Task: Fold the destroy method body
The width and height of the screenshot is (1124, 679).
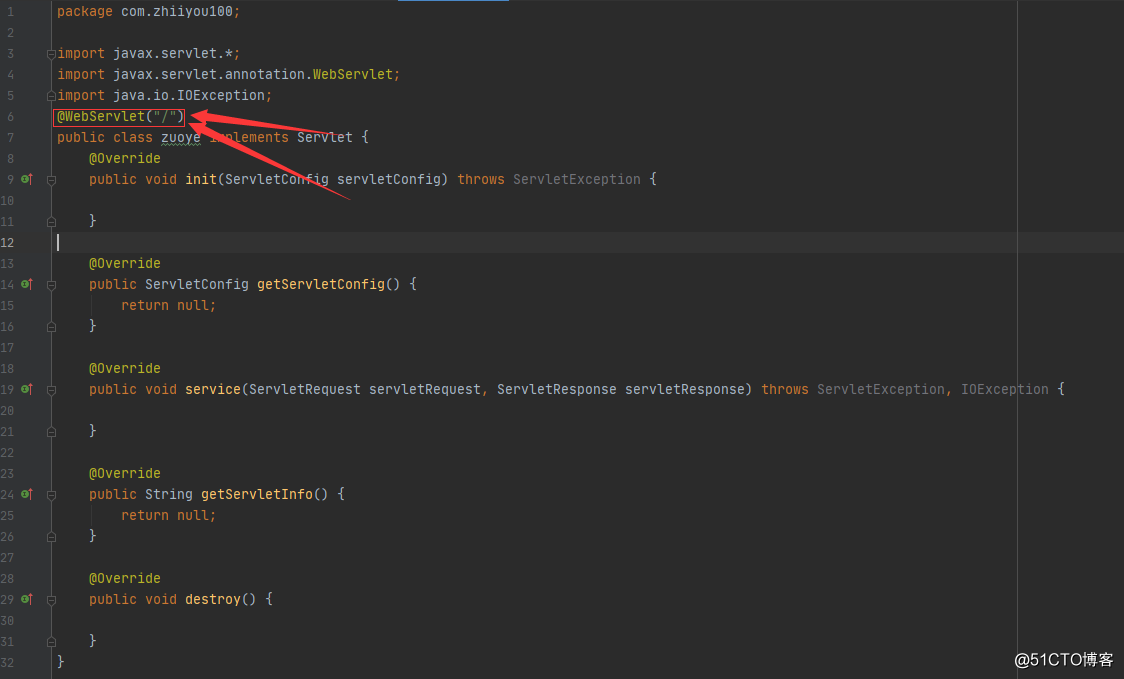Action: [51, 600]
